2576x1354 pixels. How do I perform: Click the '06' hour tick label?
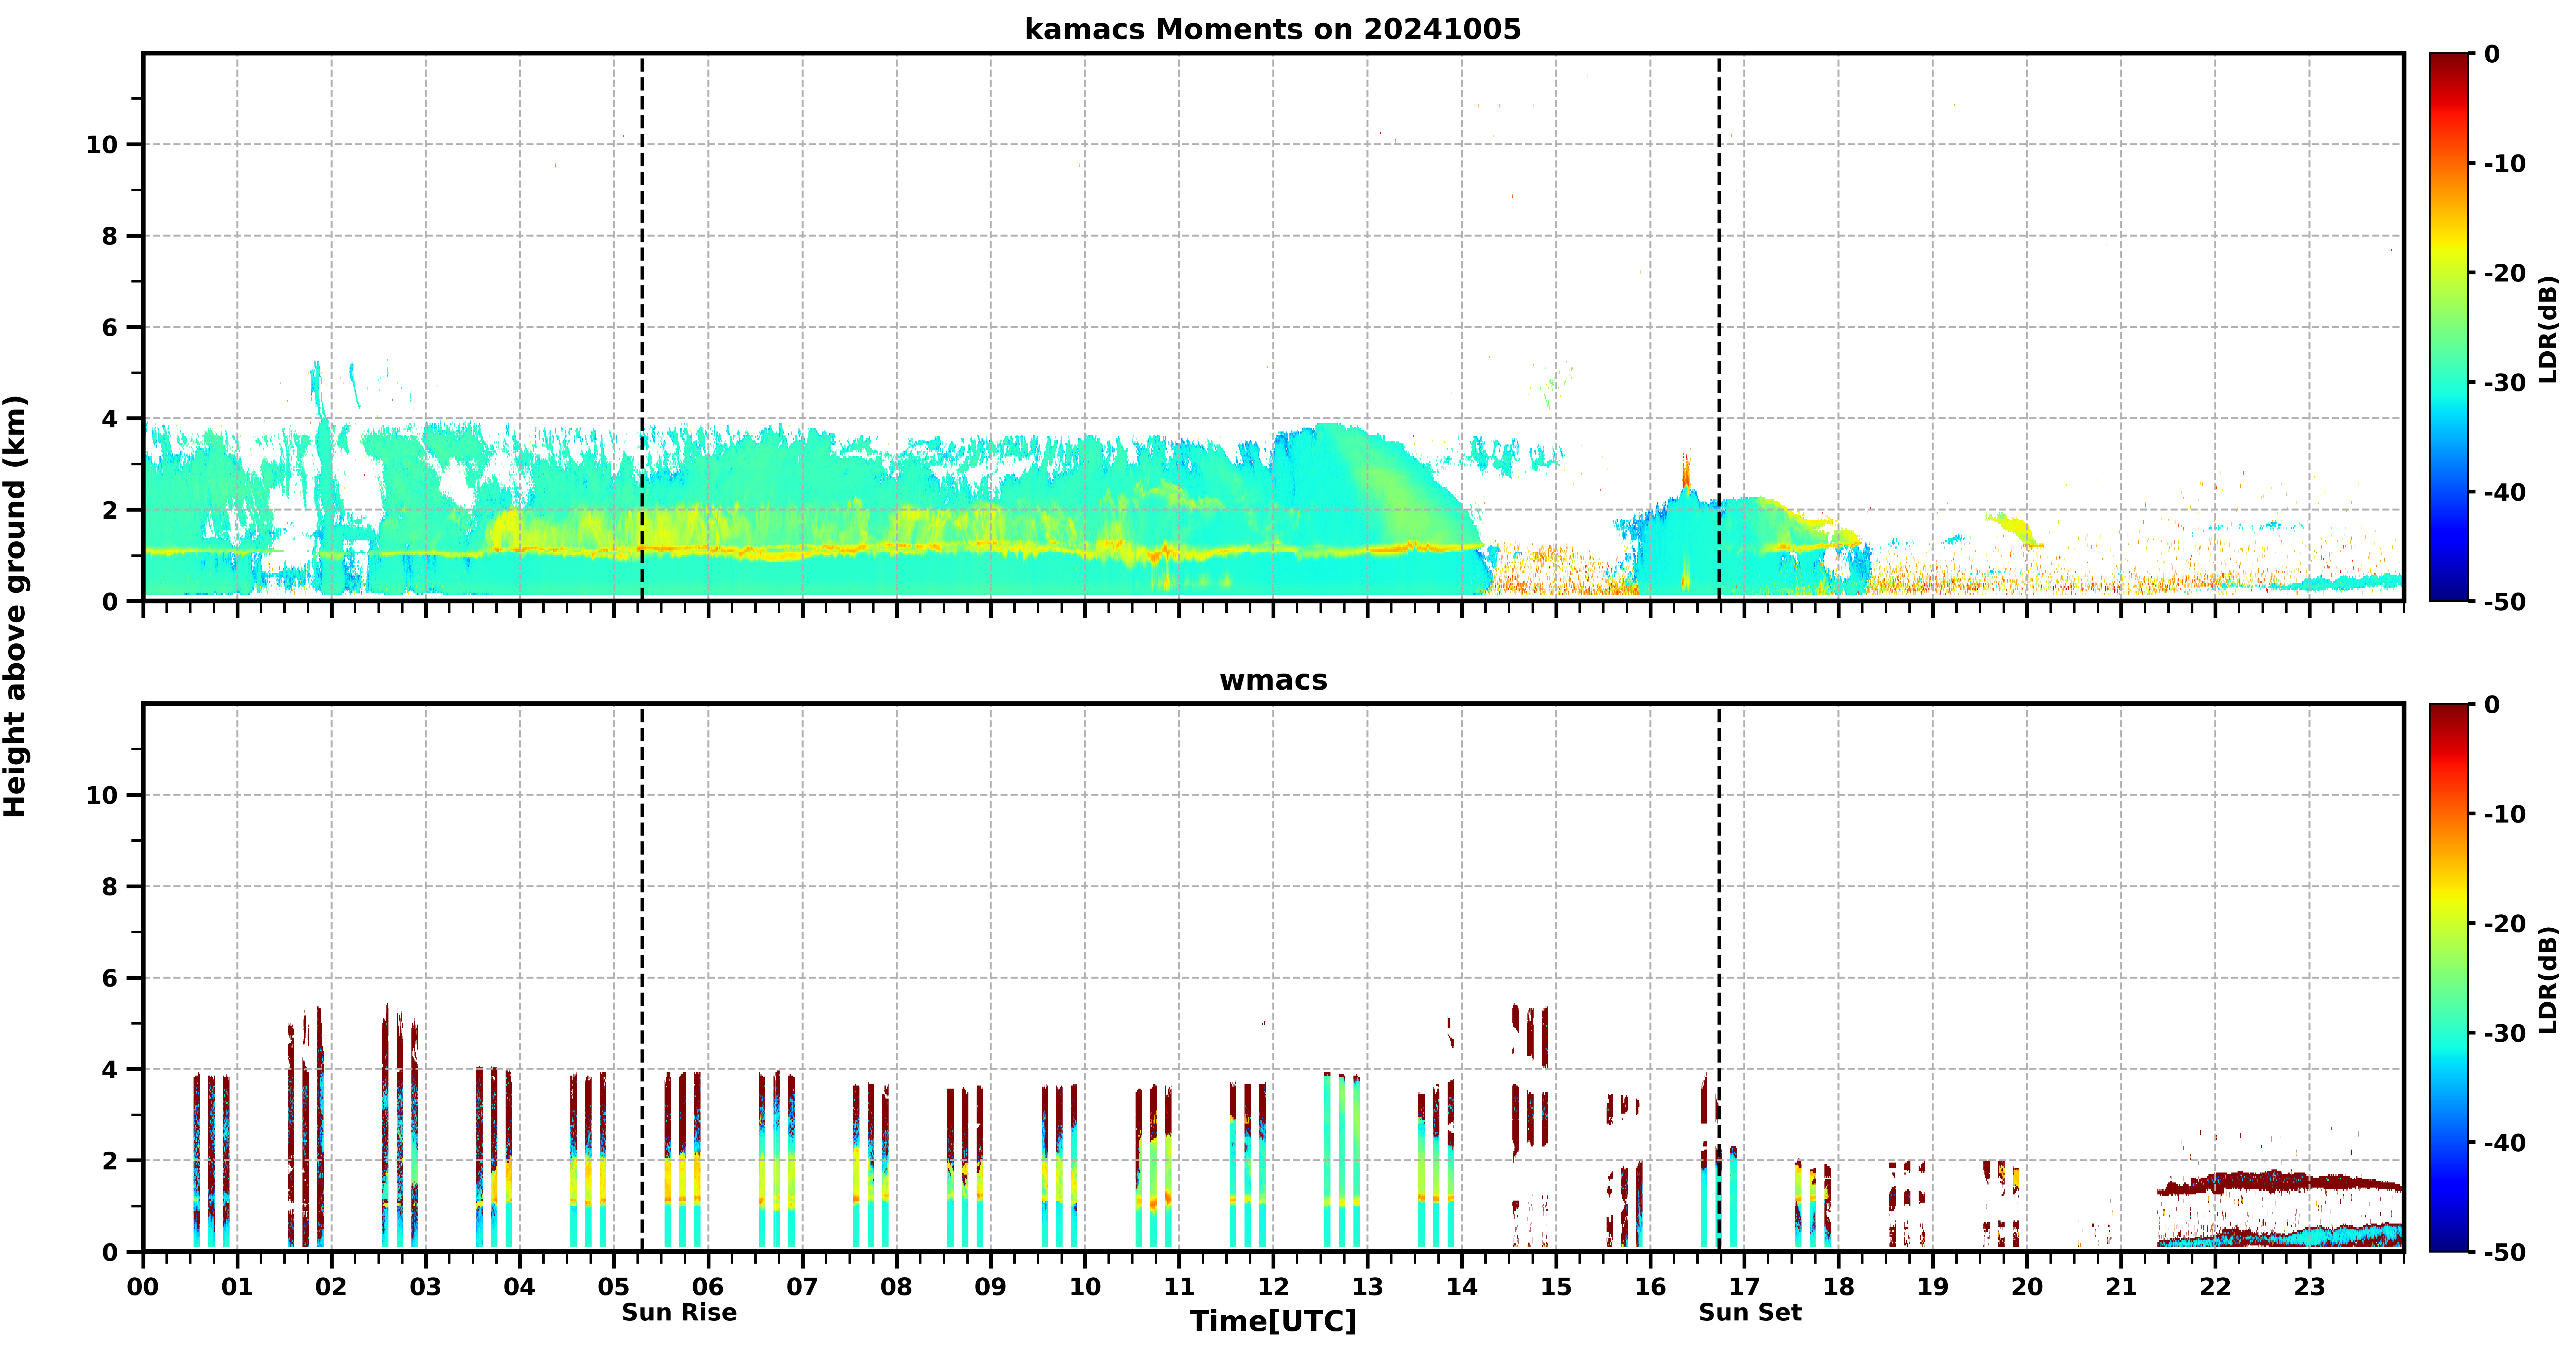point(708,1287)
